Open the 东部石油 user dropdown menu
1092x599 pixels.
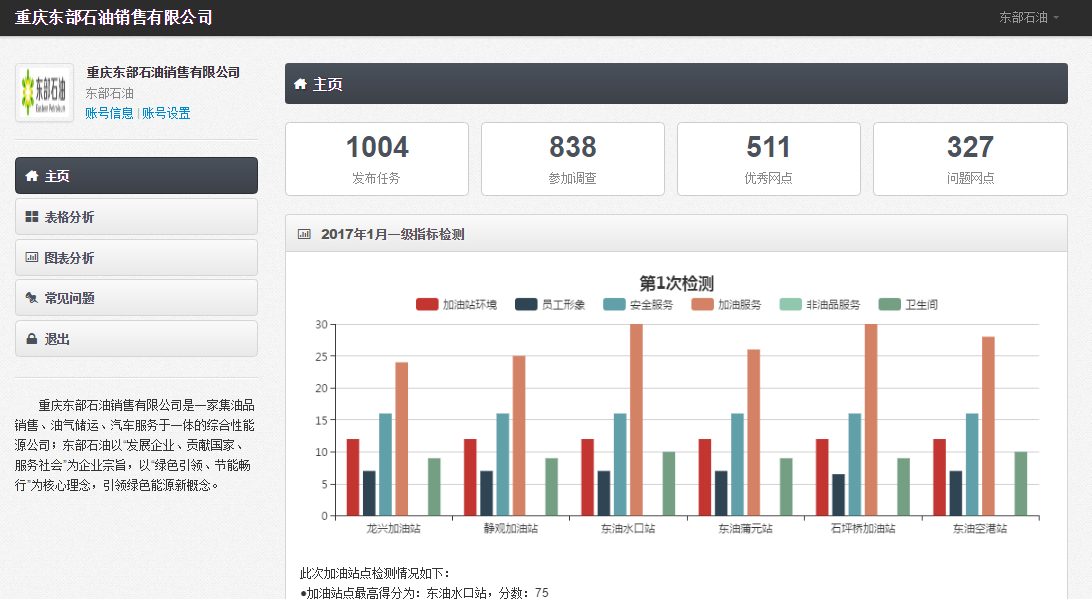[x=1029, y=17]
